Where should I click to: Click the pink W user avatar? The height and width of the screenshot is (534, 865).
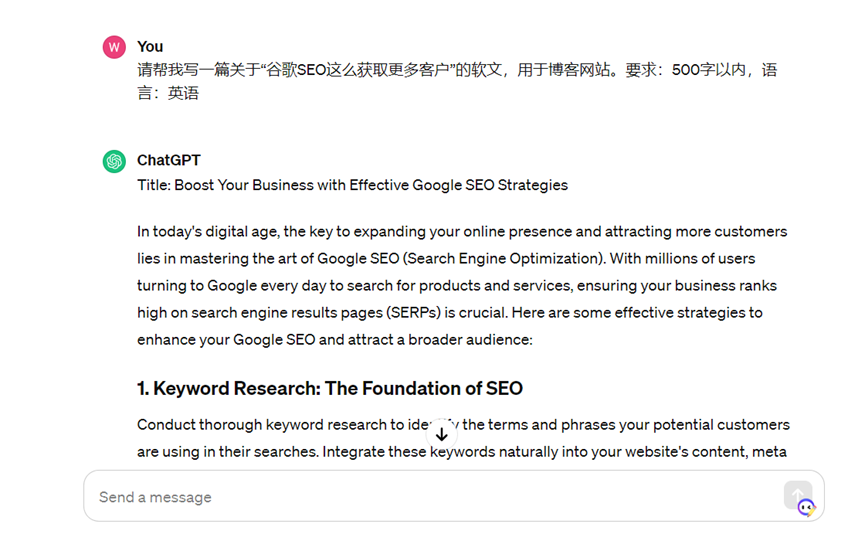[114, 47]
